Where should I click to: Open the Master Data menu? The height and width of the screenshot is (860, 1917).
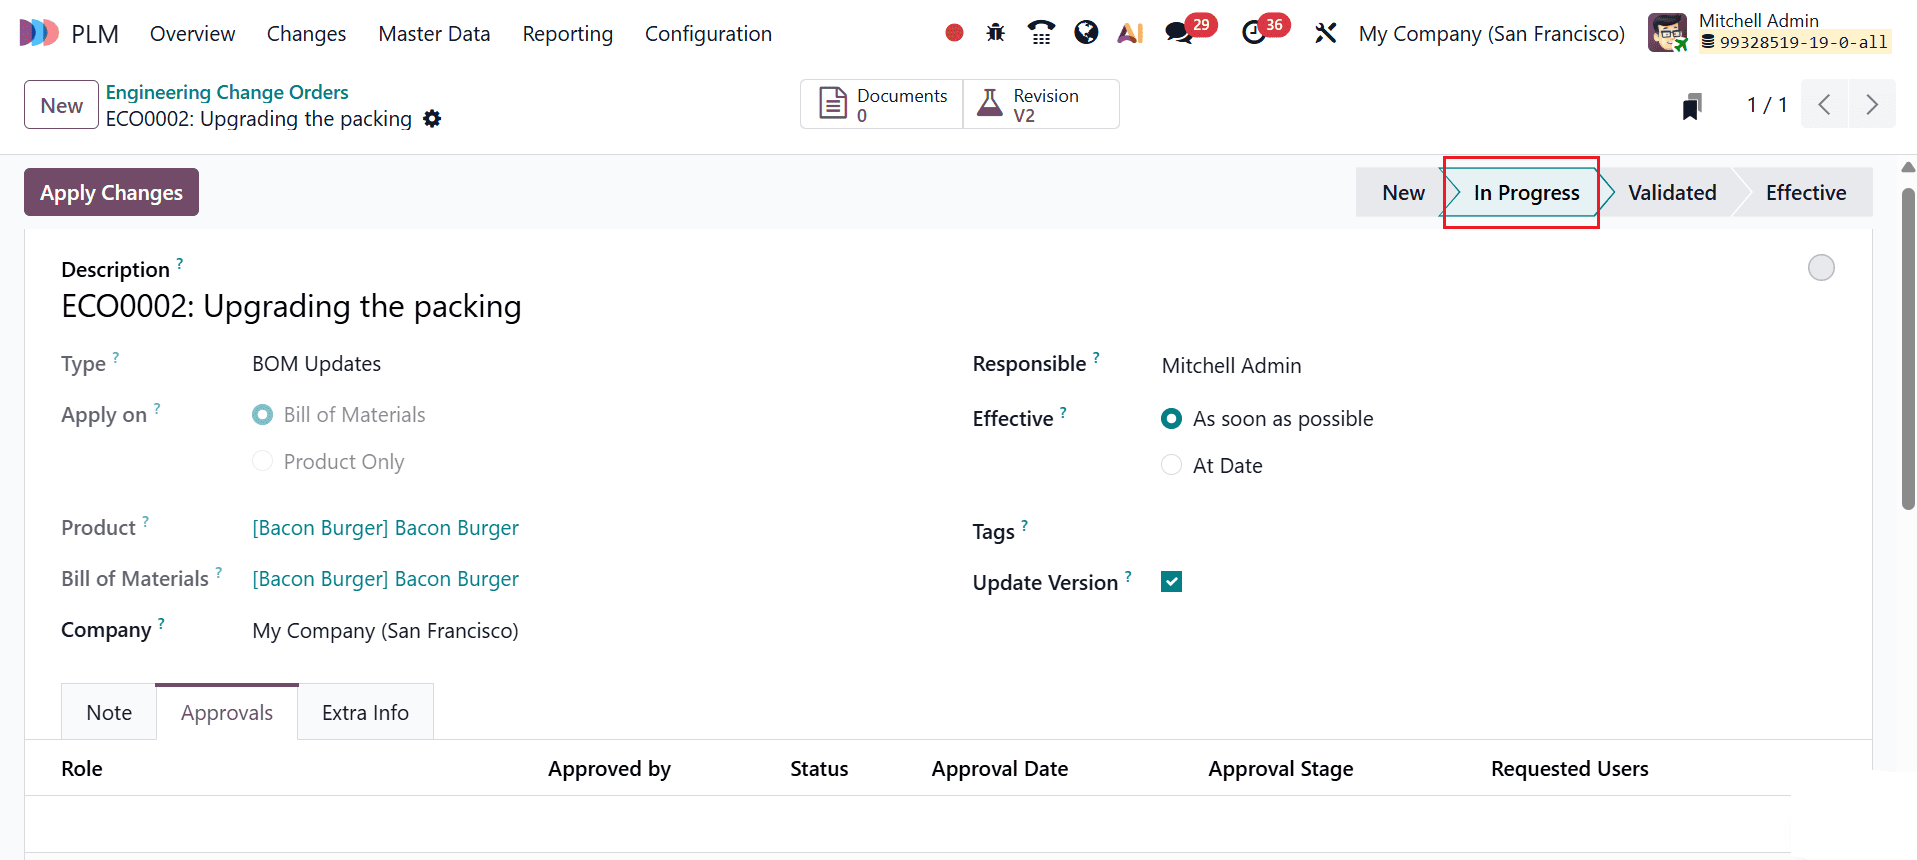[x=434, y=33]
